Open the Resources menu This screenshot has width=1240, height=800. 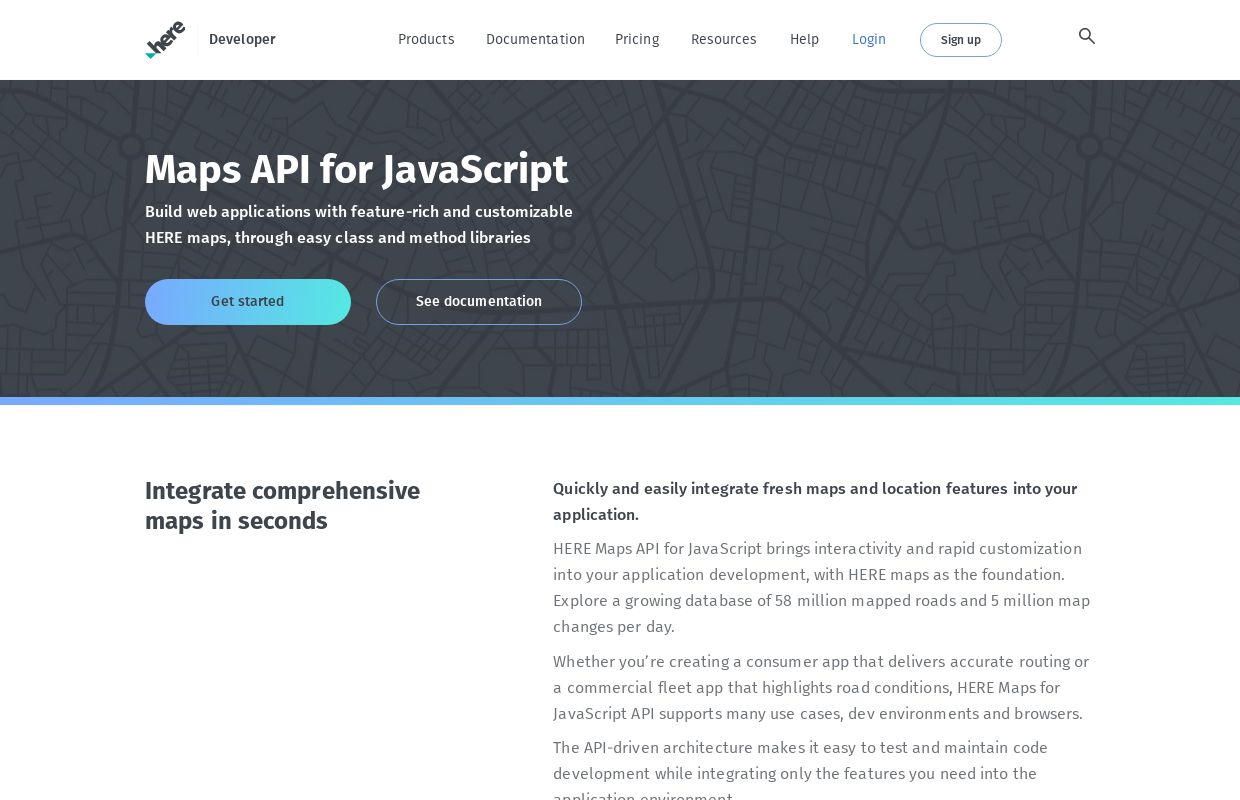[724, 40]
